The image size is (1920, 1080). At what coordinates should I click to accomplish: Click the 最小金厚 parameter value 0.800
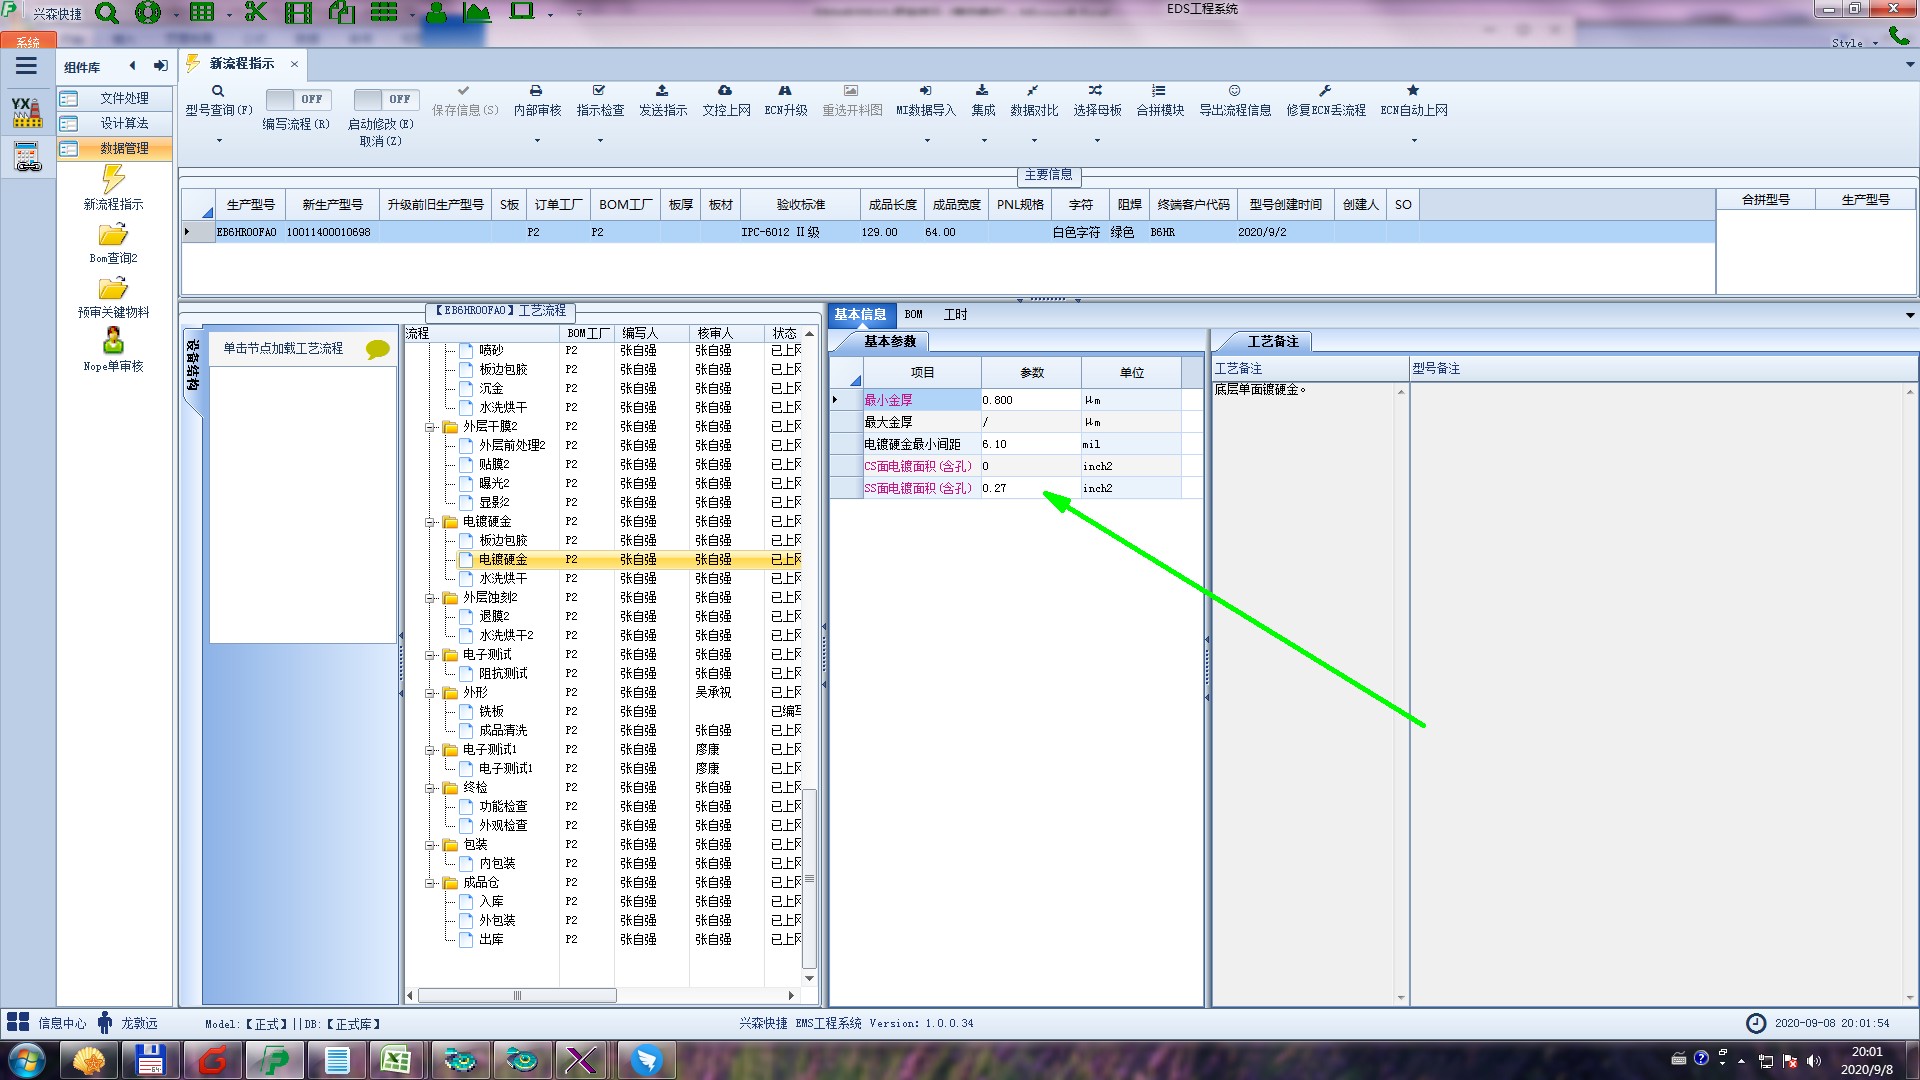coord(1030,400)
